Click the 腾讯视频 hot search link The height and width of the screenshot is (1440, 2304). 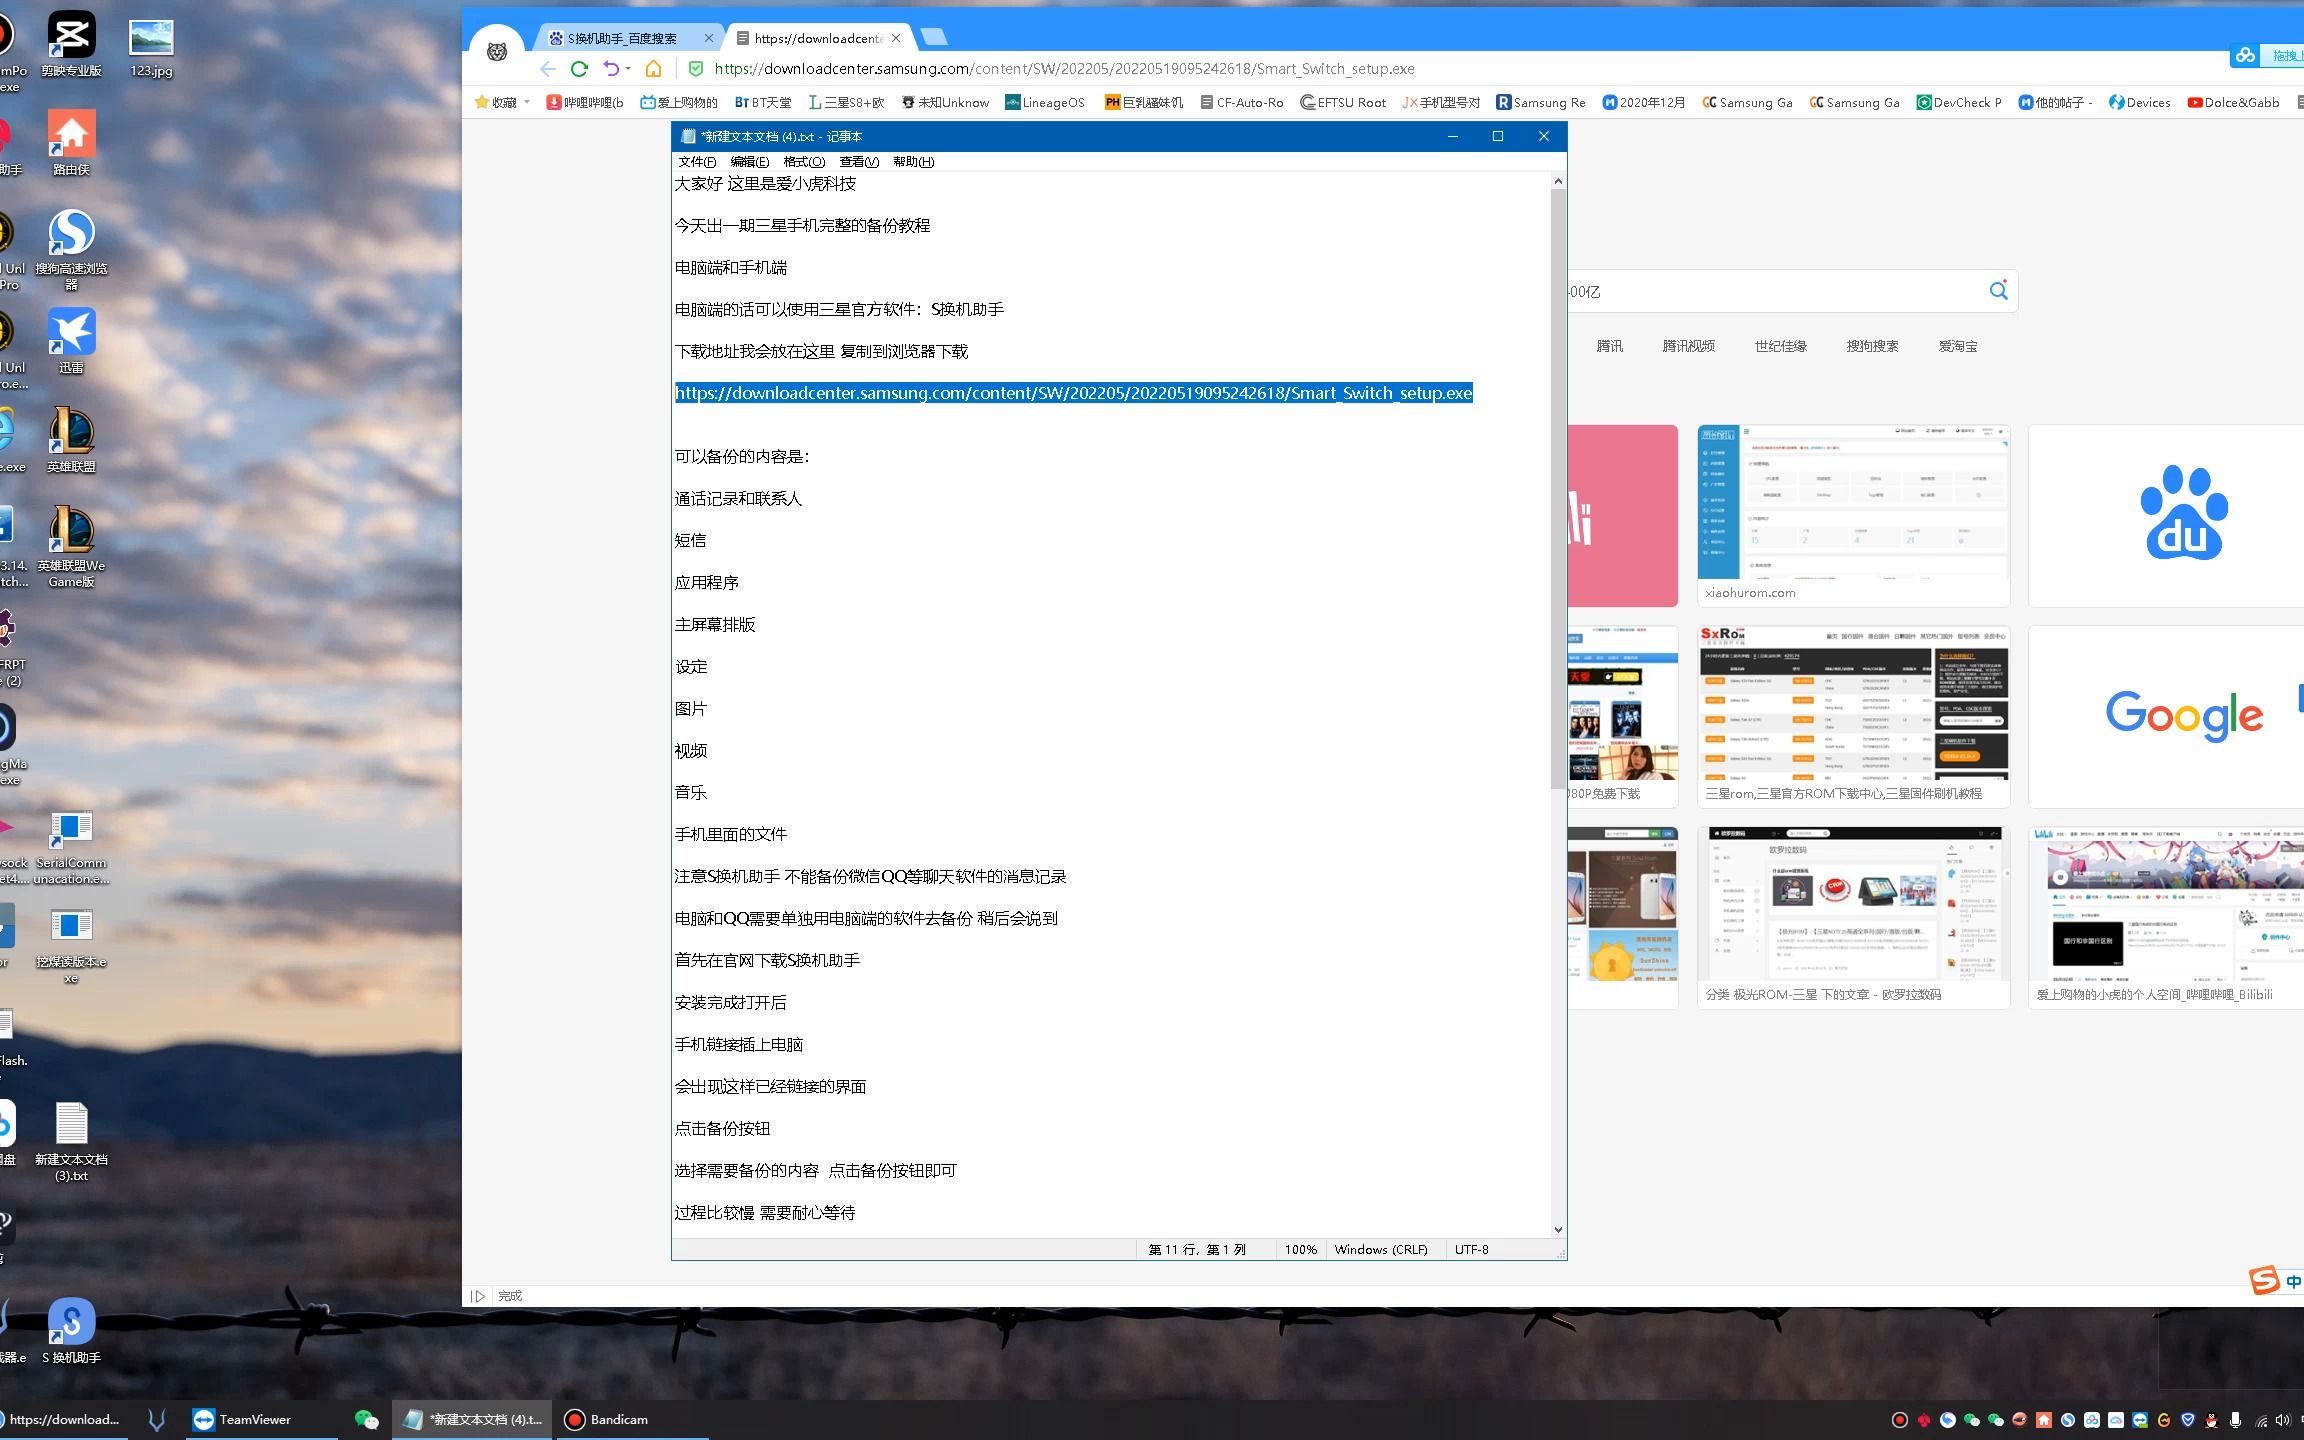pyautogui.click(x=1690, y=345)
